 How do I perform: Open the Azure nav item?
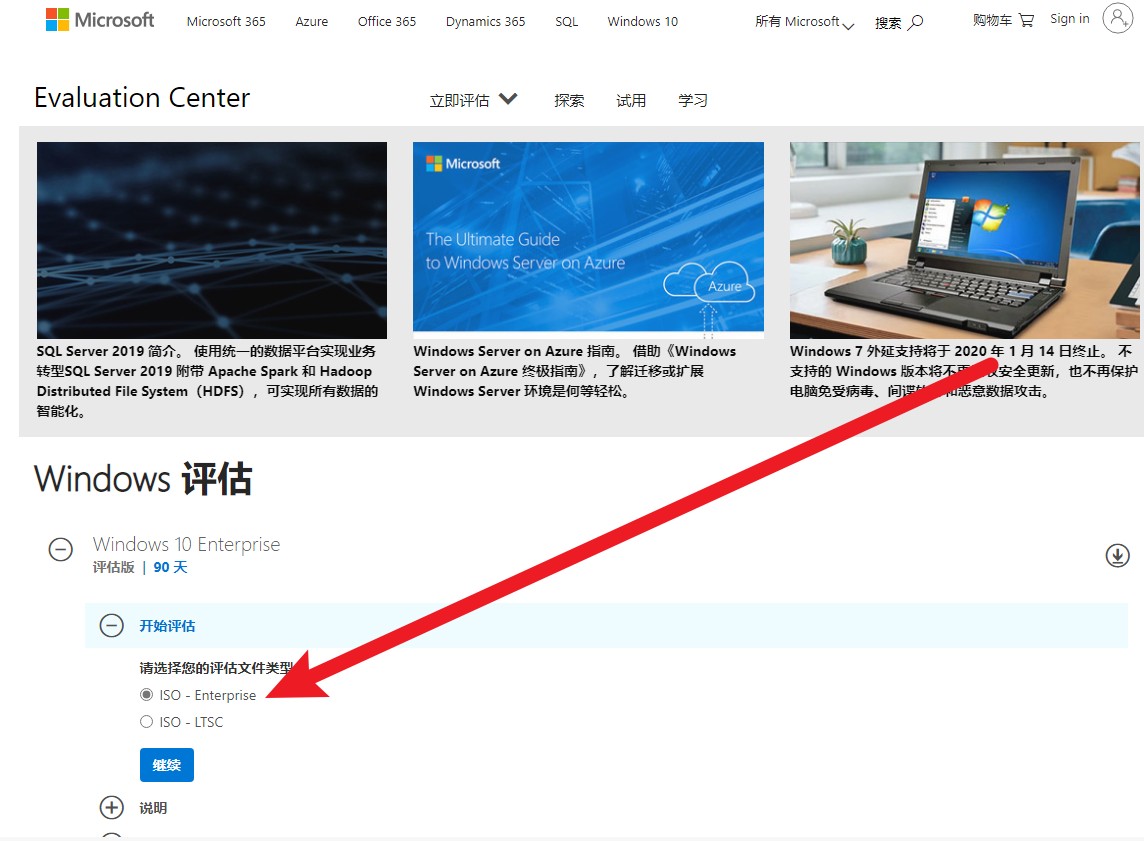312,21
